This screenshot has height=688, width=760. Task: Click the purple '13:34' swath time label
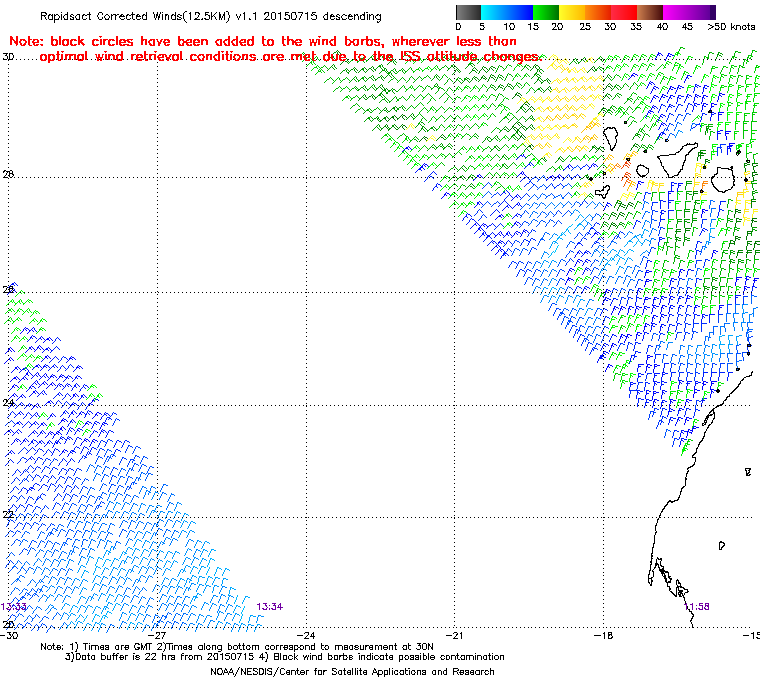269,607
